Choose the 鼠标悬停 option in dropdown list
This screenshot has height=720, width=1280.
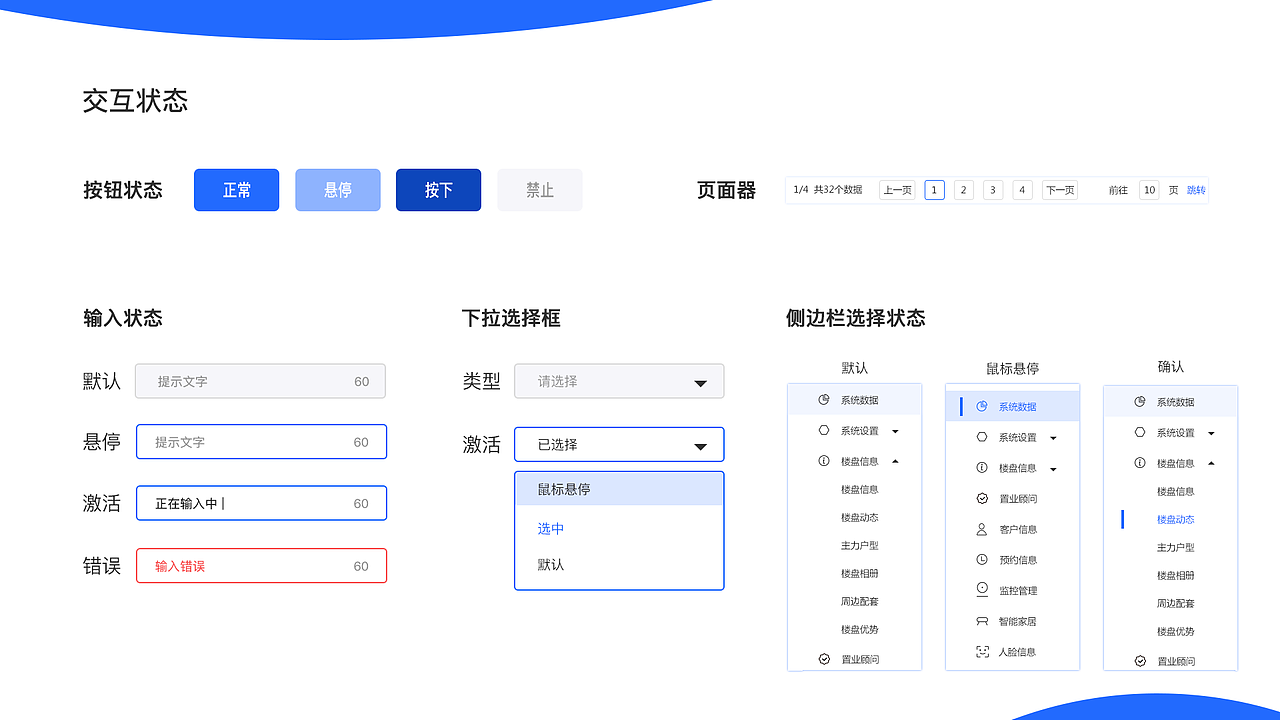[619, 489]
